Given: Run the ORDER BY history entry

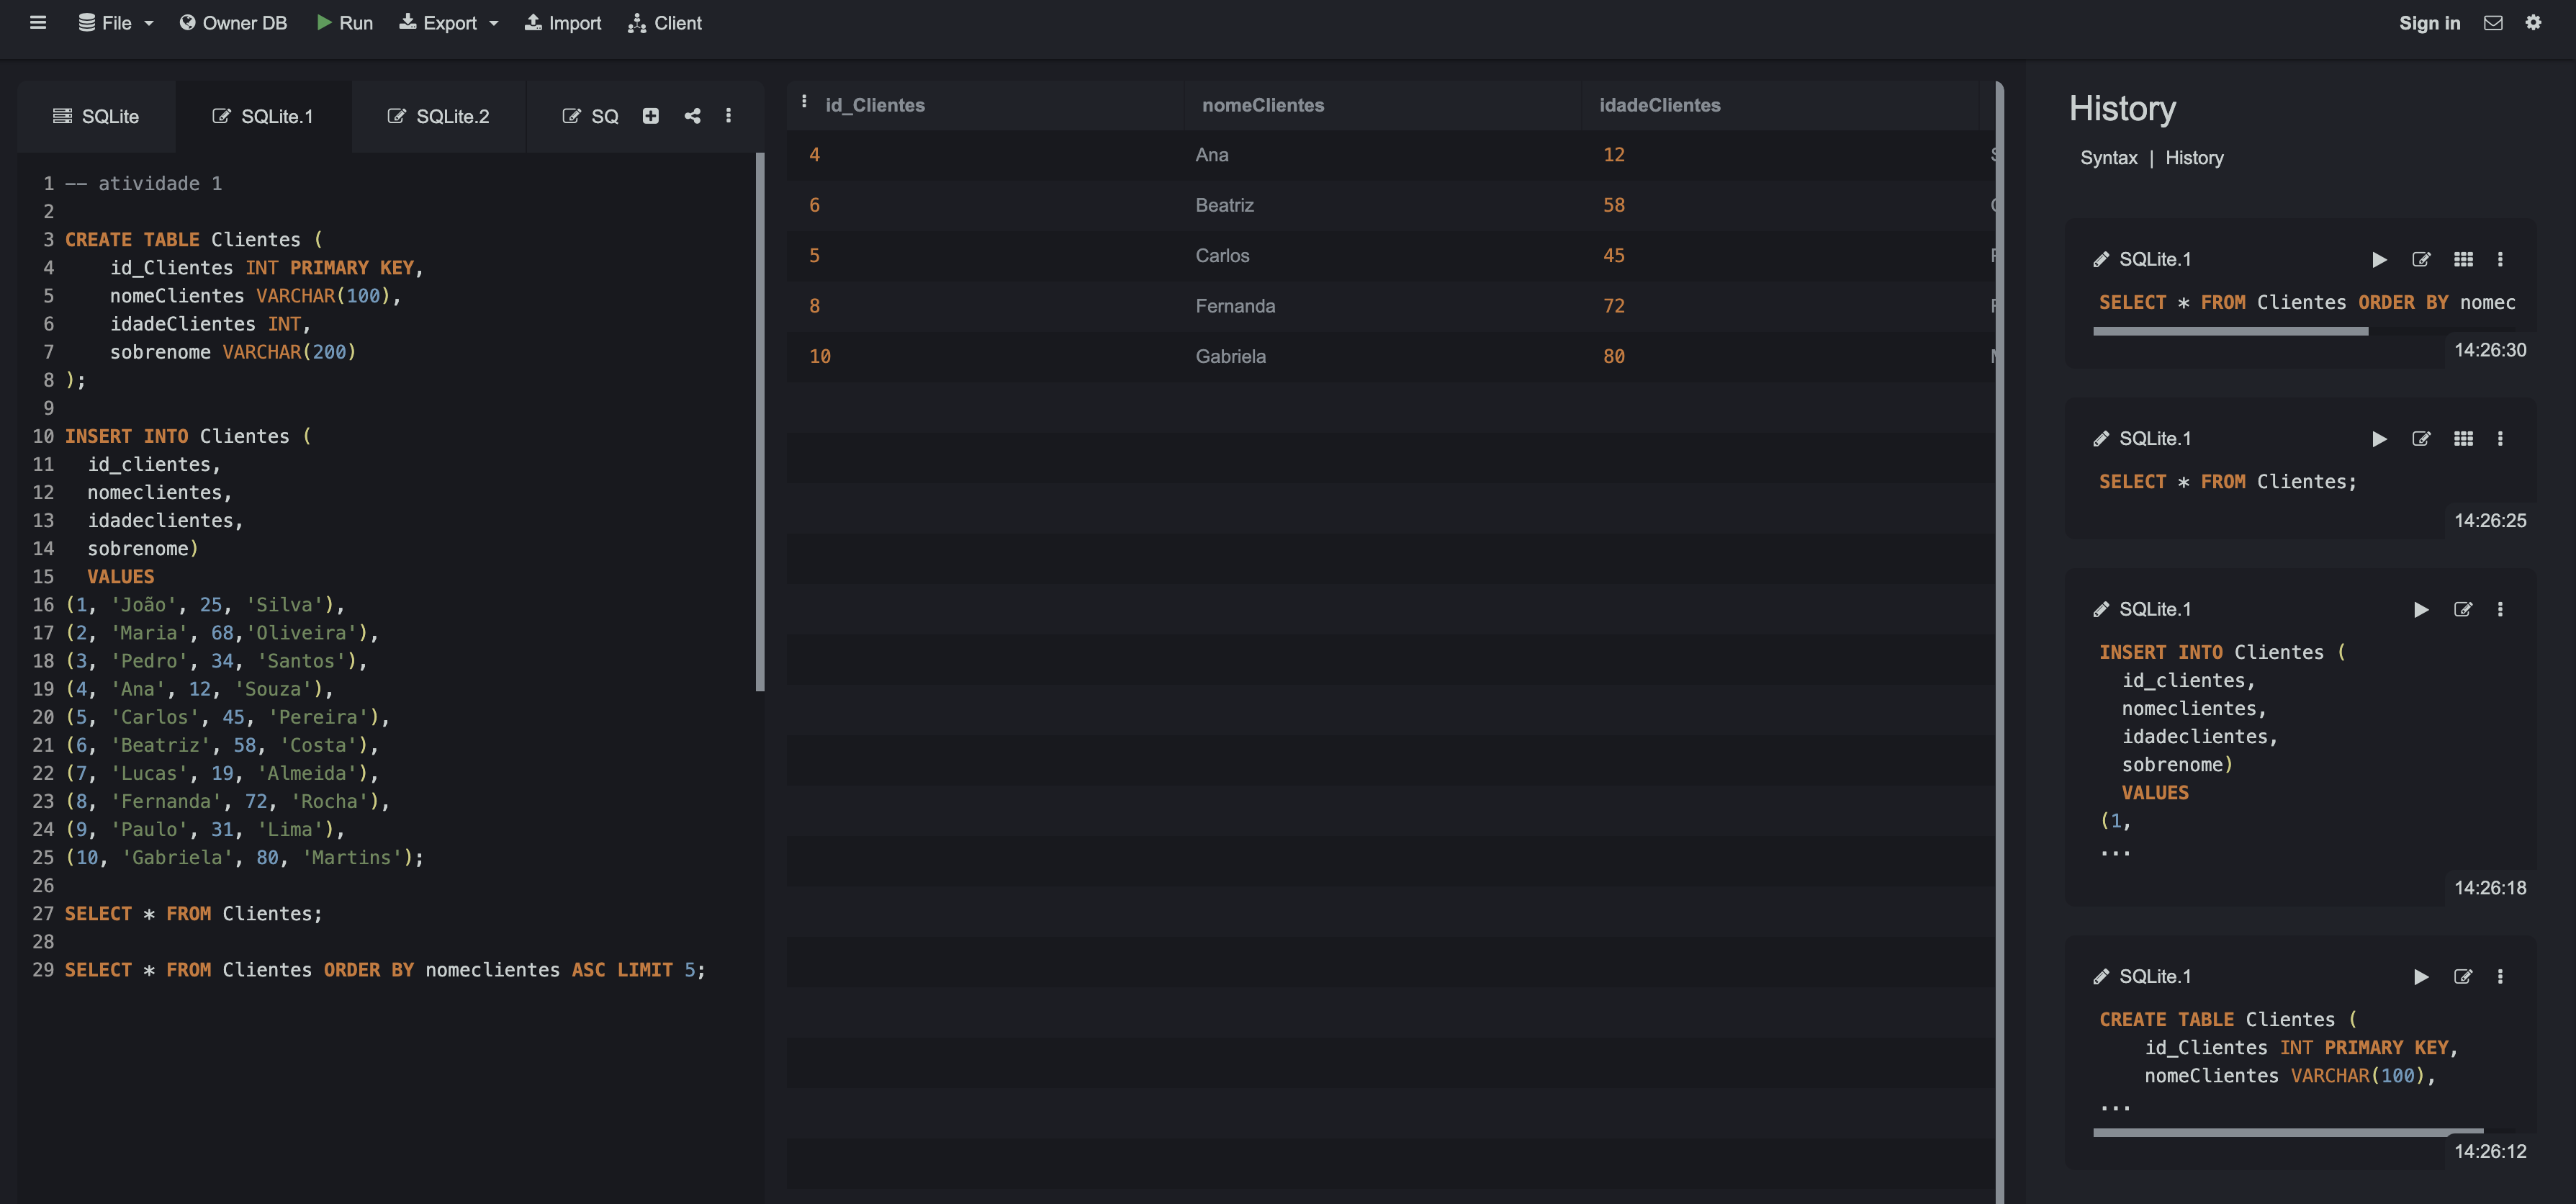Looking at the screenshot, I should [2379, 260].
